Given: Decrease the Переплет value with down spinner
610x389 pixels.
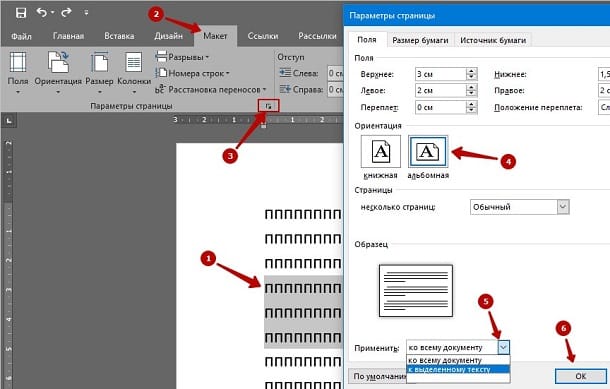Looking at the screenshot, I should tap(472, 110).
